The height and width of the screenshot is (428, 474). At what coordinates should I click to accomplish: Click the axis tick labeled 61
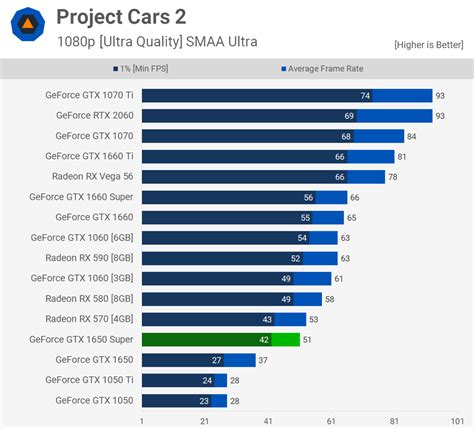(x=331, y=421)
